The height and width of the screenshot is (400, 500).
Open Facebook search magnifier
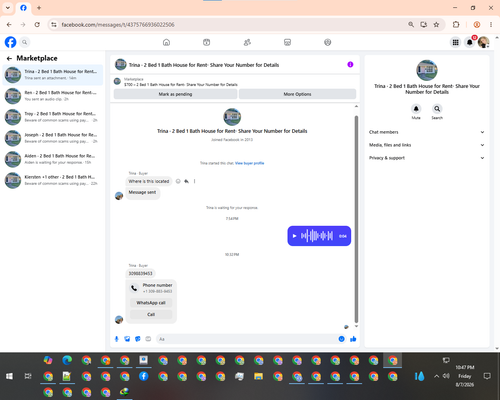tap(25, 42)
